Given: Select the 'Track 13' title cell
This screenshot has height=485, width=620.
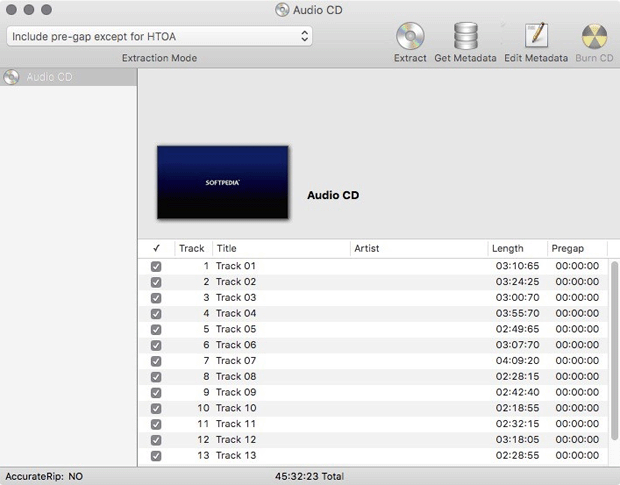Looking at the screenshot, I should 236,456.
